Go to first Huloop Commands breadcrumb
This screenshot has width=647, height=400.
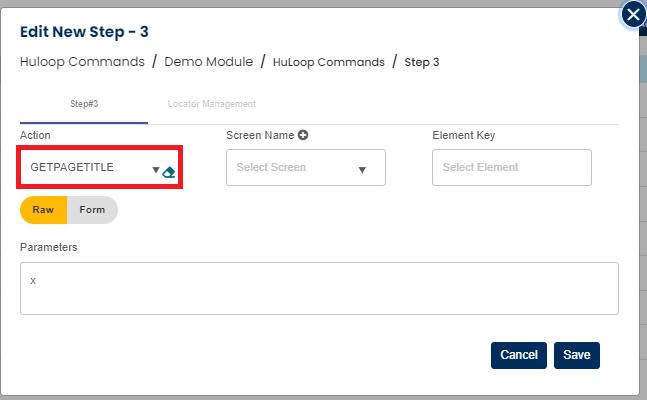coord(82,62)
